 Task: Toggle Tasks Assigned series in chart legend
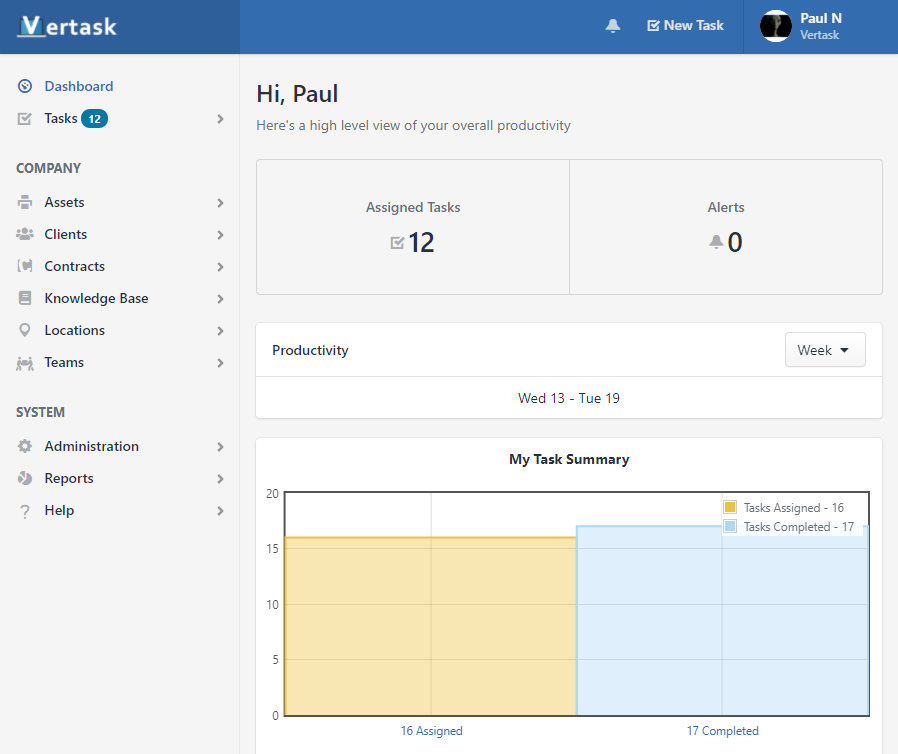[x=784, y=508]
